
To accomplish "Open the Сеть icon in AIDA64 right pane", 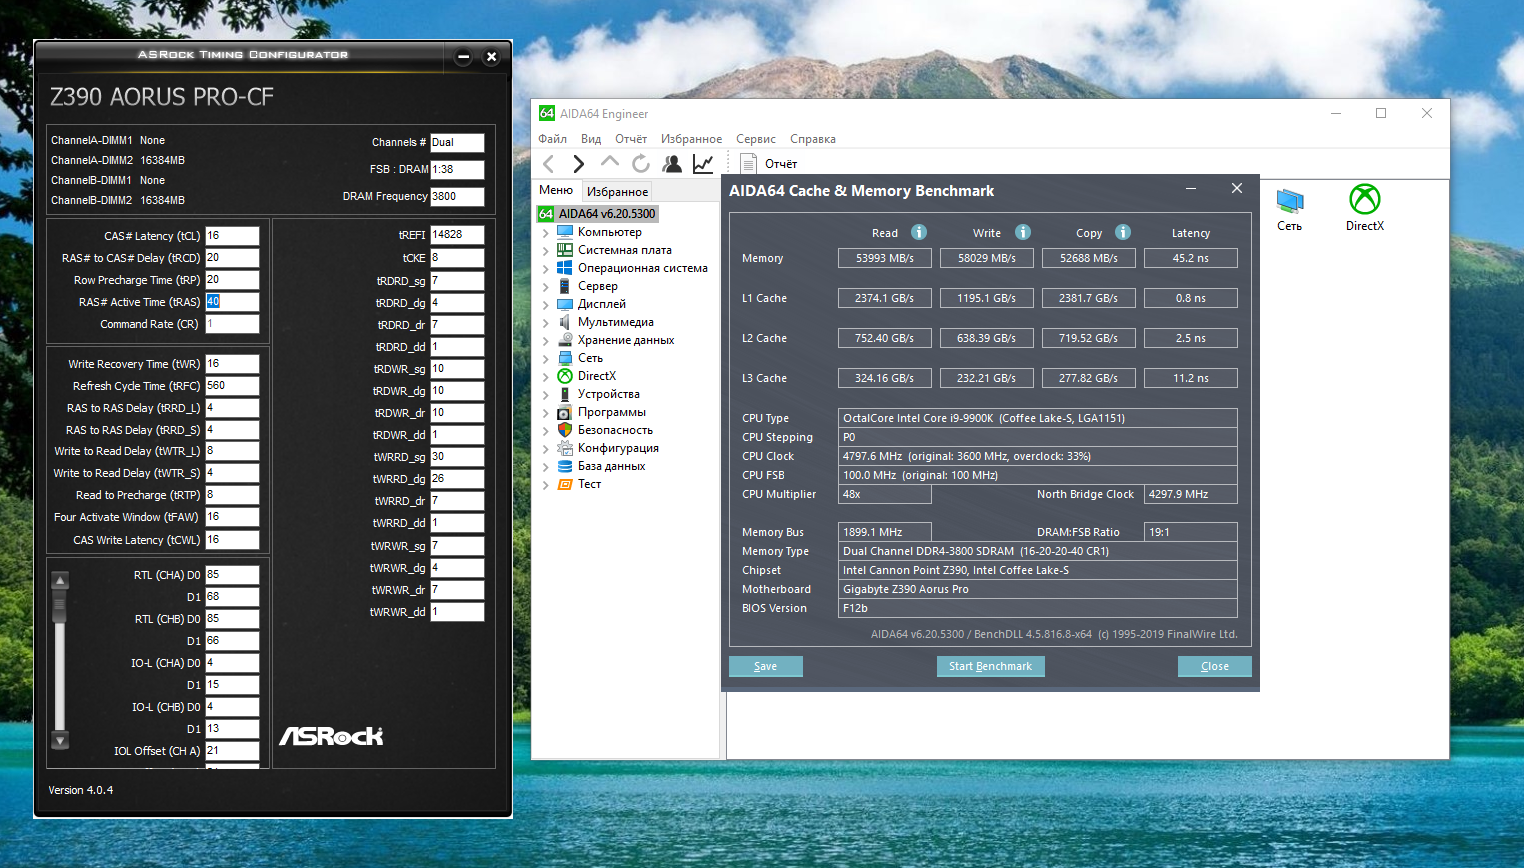I will (1289, 209).
